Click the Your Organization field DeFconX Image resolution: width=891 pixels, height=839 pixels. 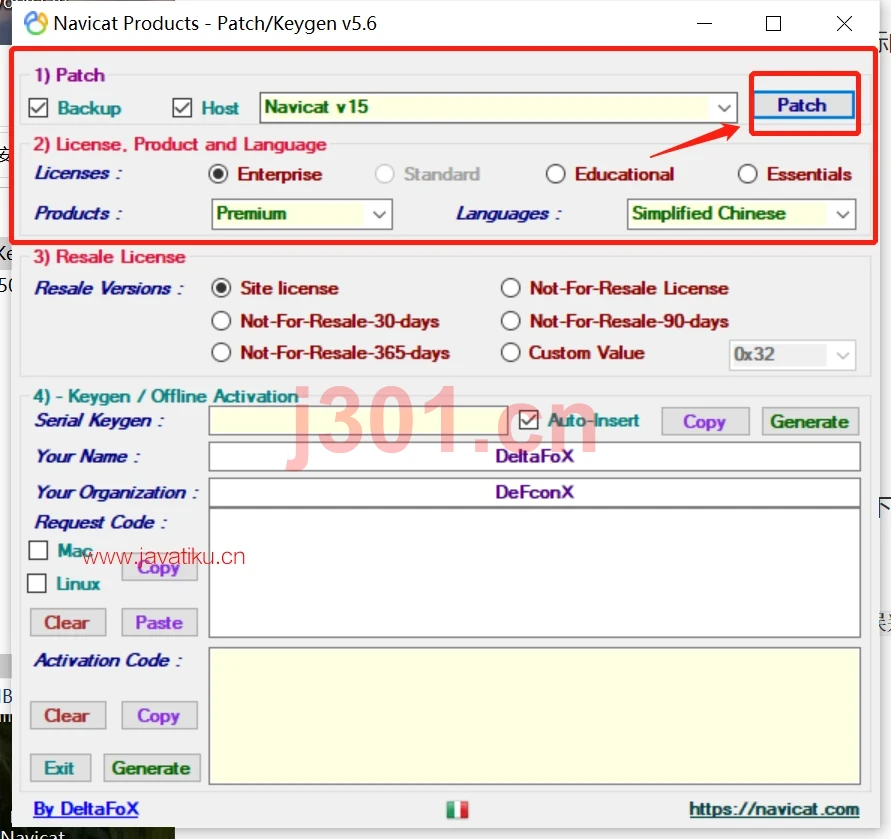point(534,492)
